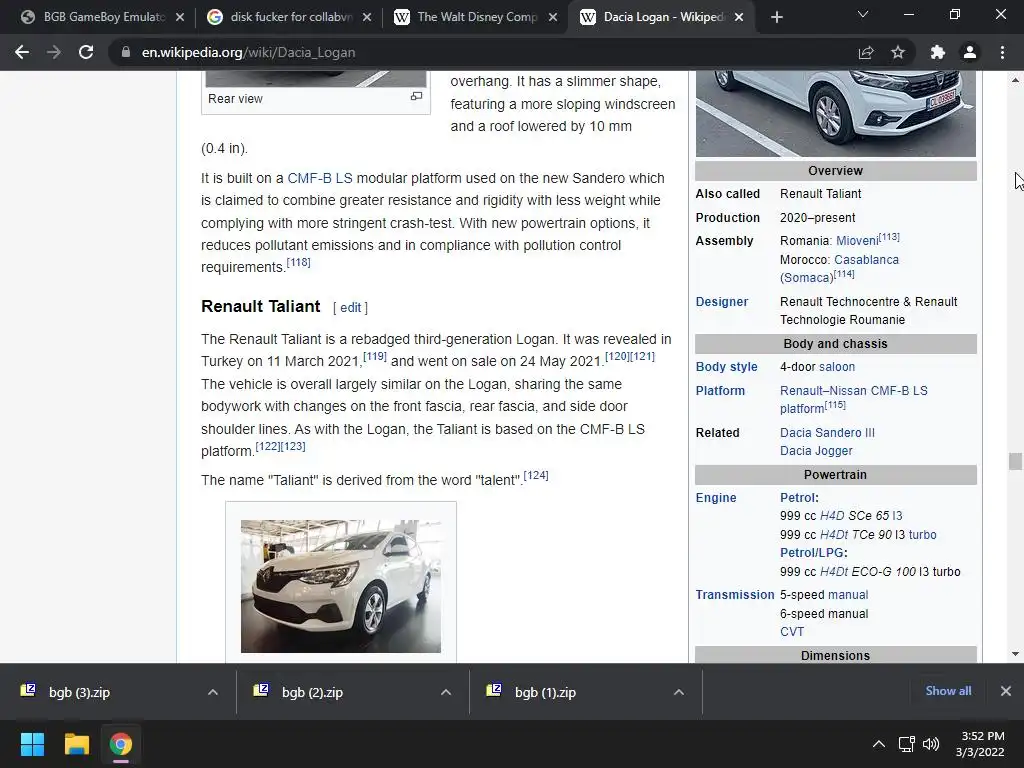This screenshot has height=768, width=1024.
Task: Follow the Petrol/LPG link
Action: [x=812, y=552]
